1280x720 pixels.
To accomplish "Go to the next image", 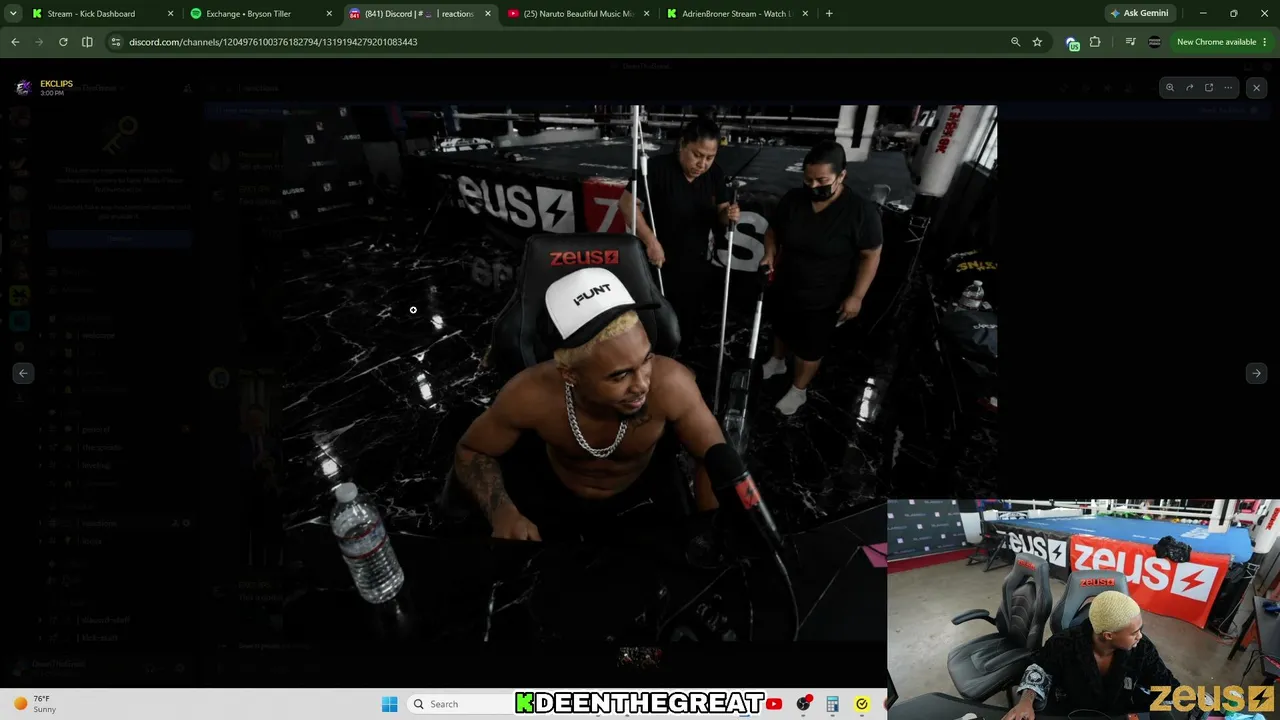I will 1256,373.
